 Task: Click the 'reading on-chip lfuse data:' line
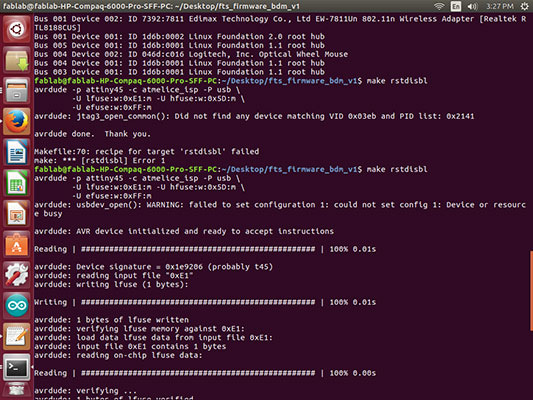point(118,355)
